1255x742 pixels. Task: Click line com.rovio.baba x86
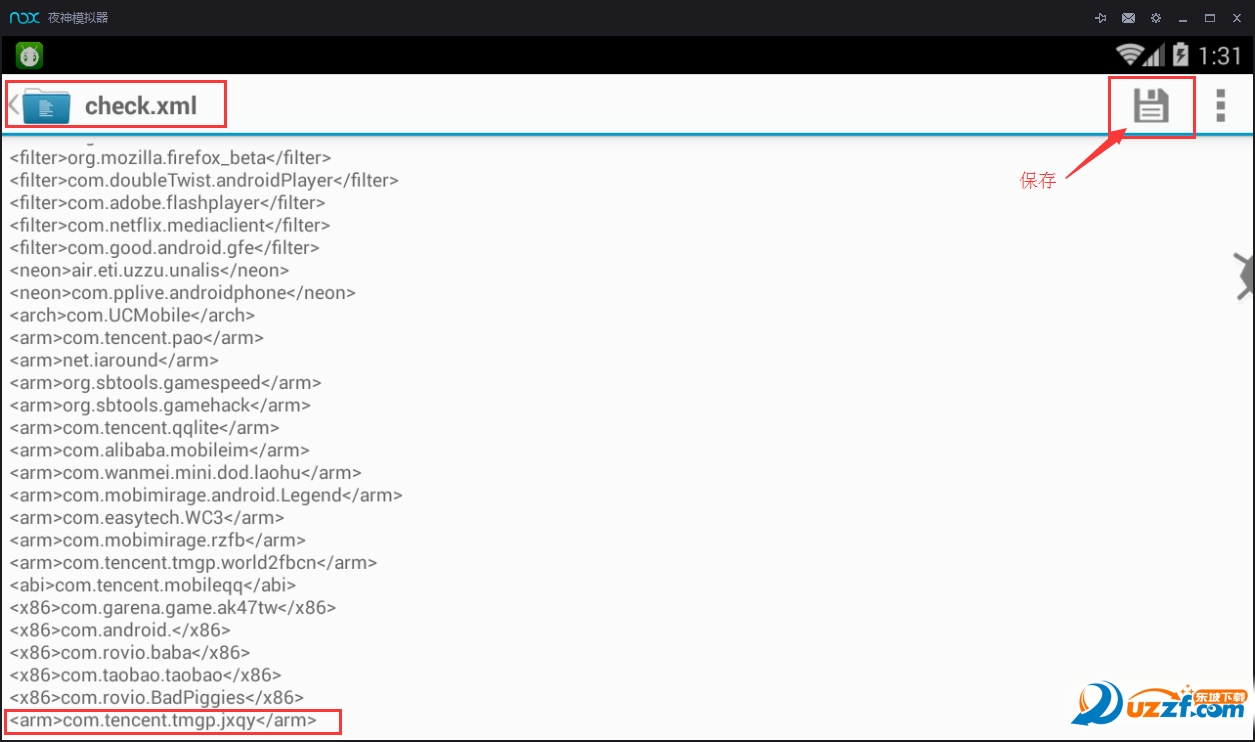(130, 653)
